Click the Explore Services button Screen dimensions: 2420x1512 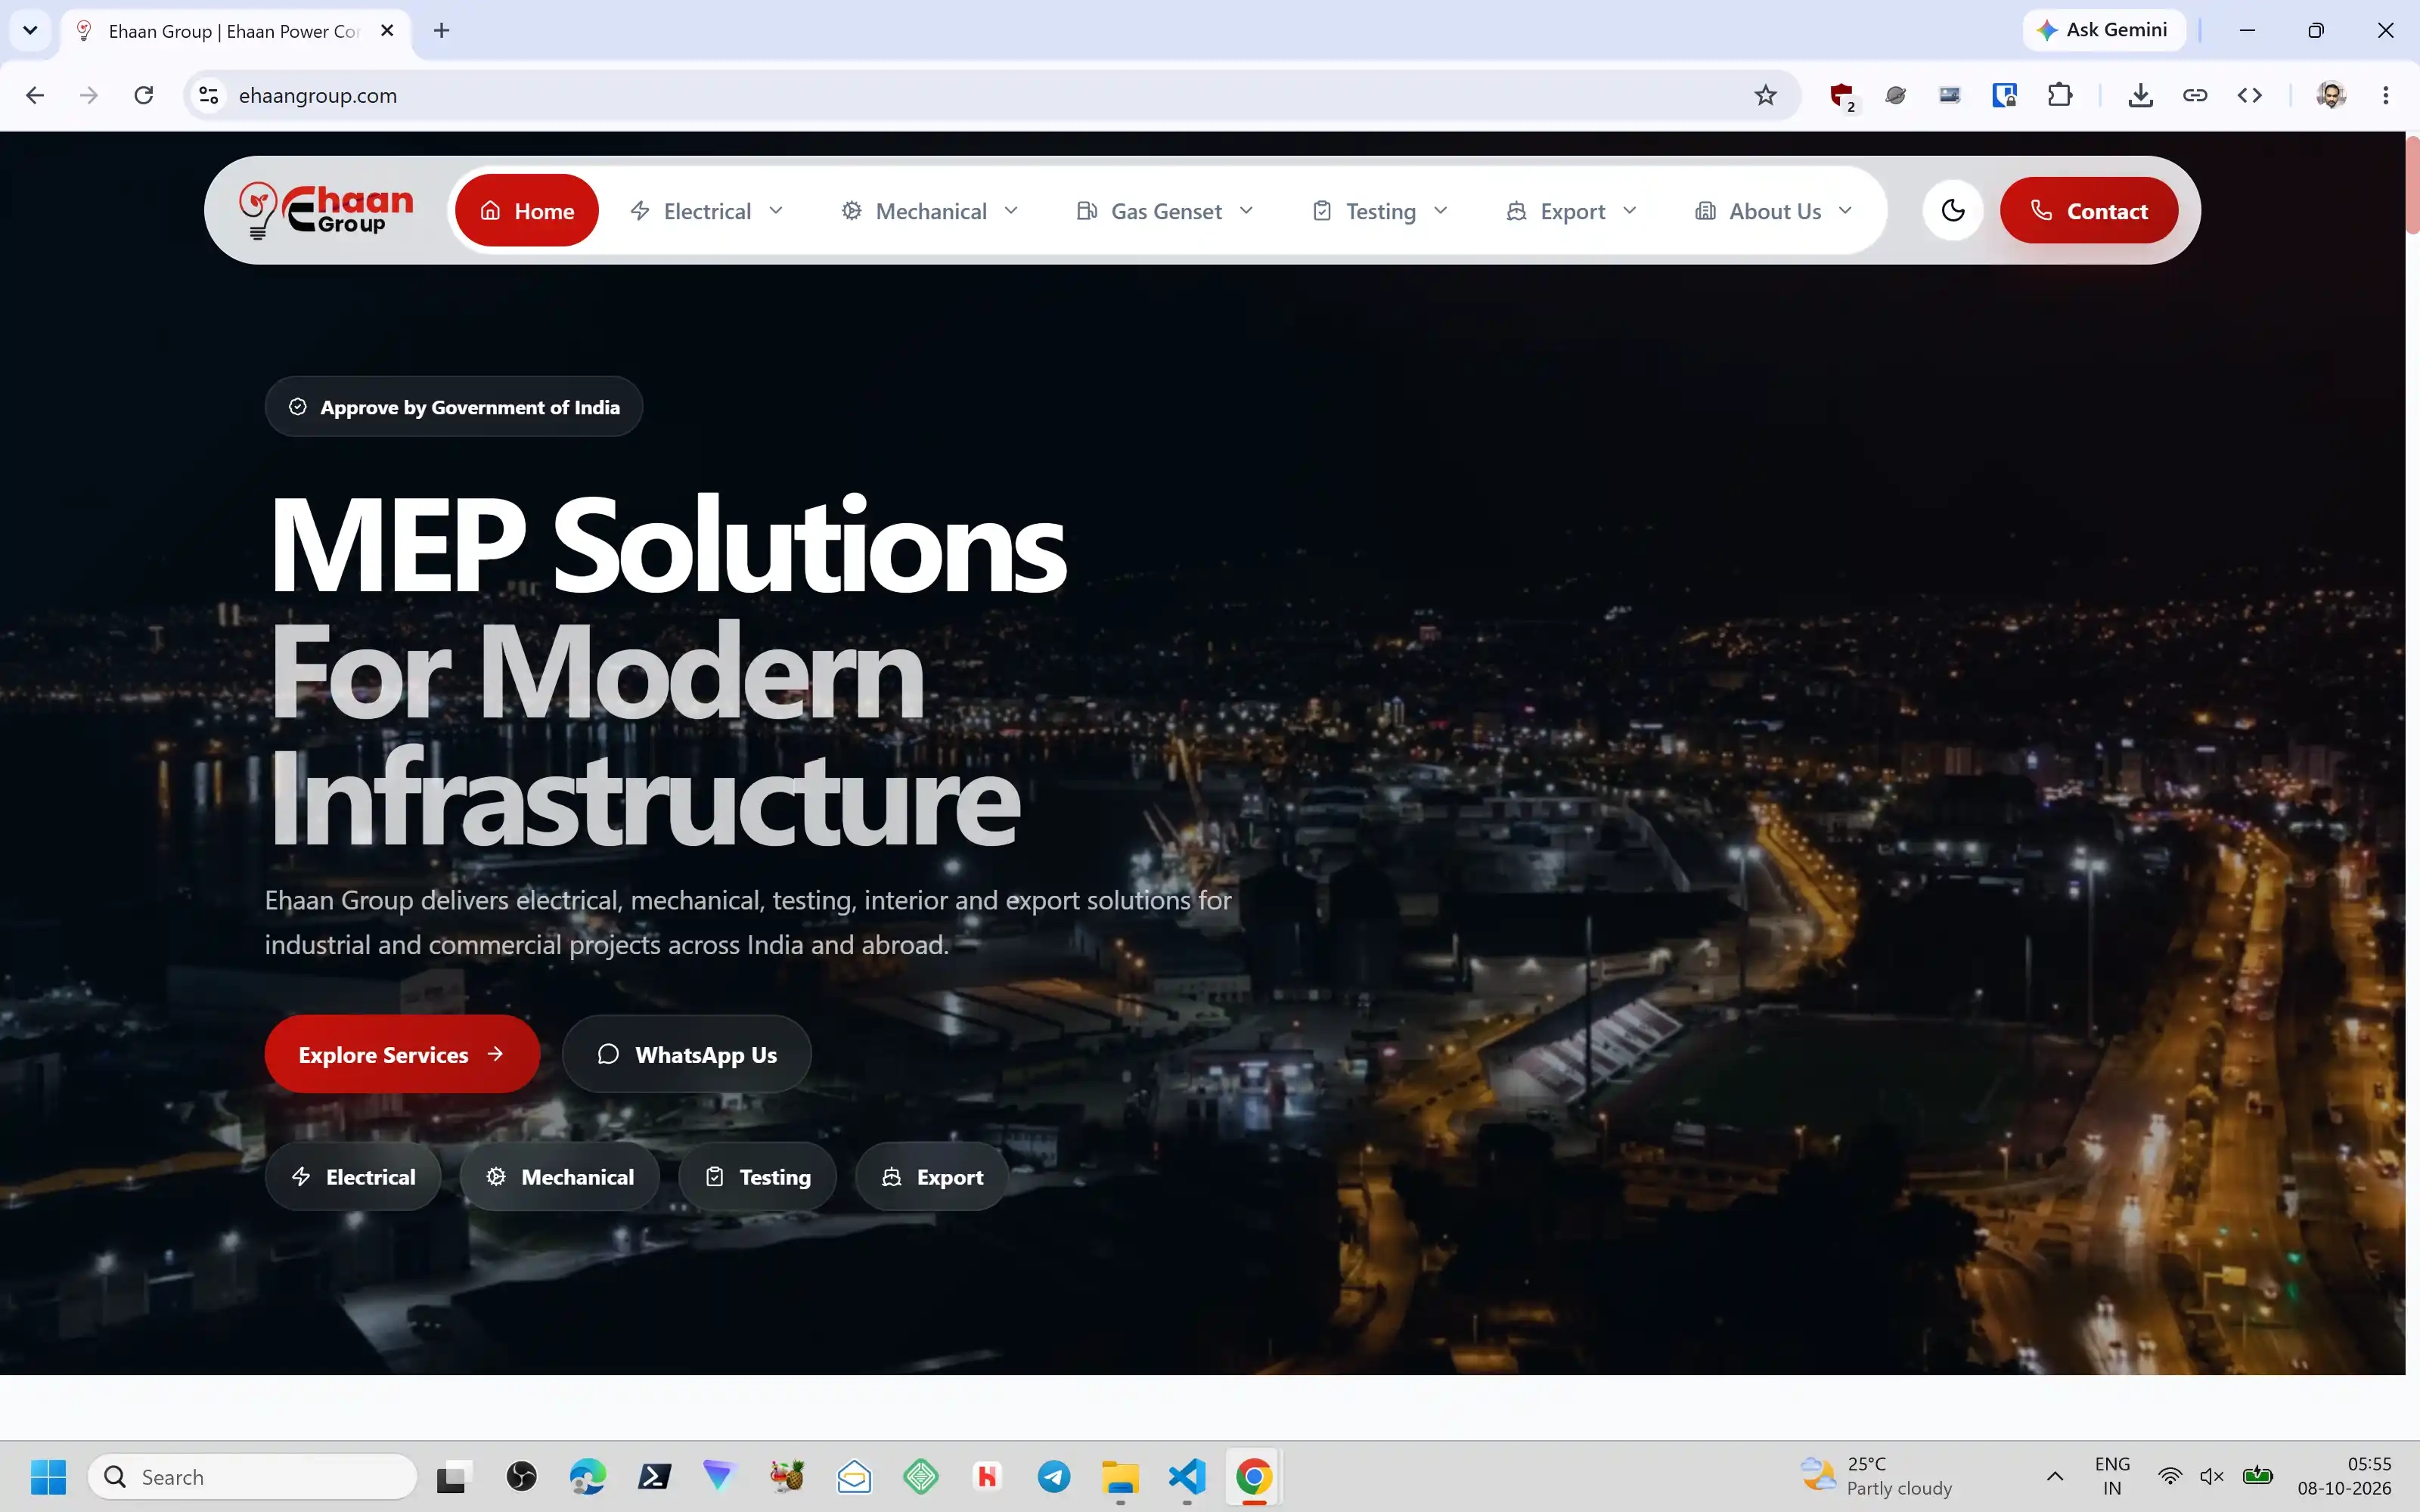click(x=402, y=1054)
